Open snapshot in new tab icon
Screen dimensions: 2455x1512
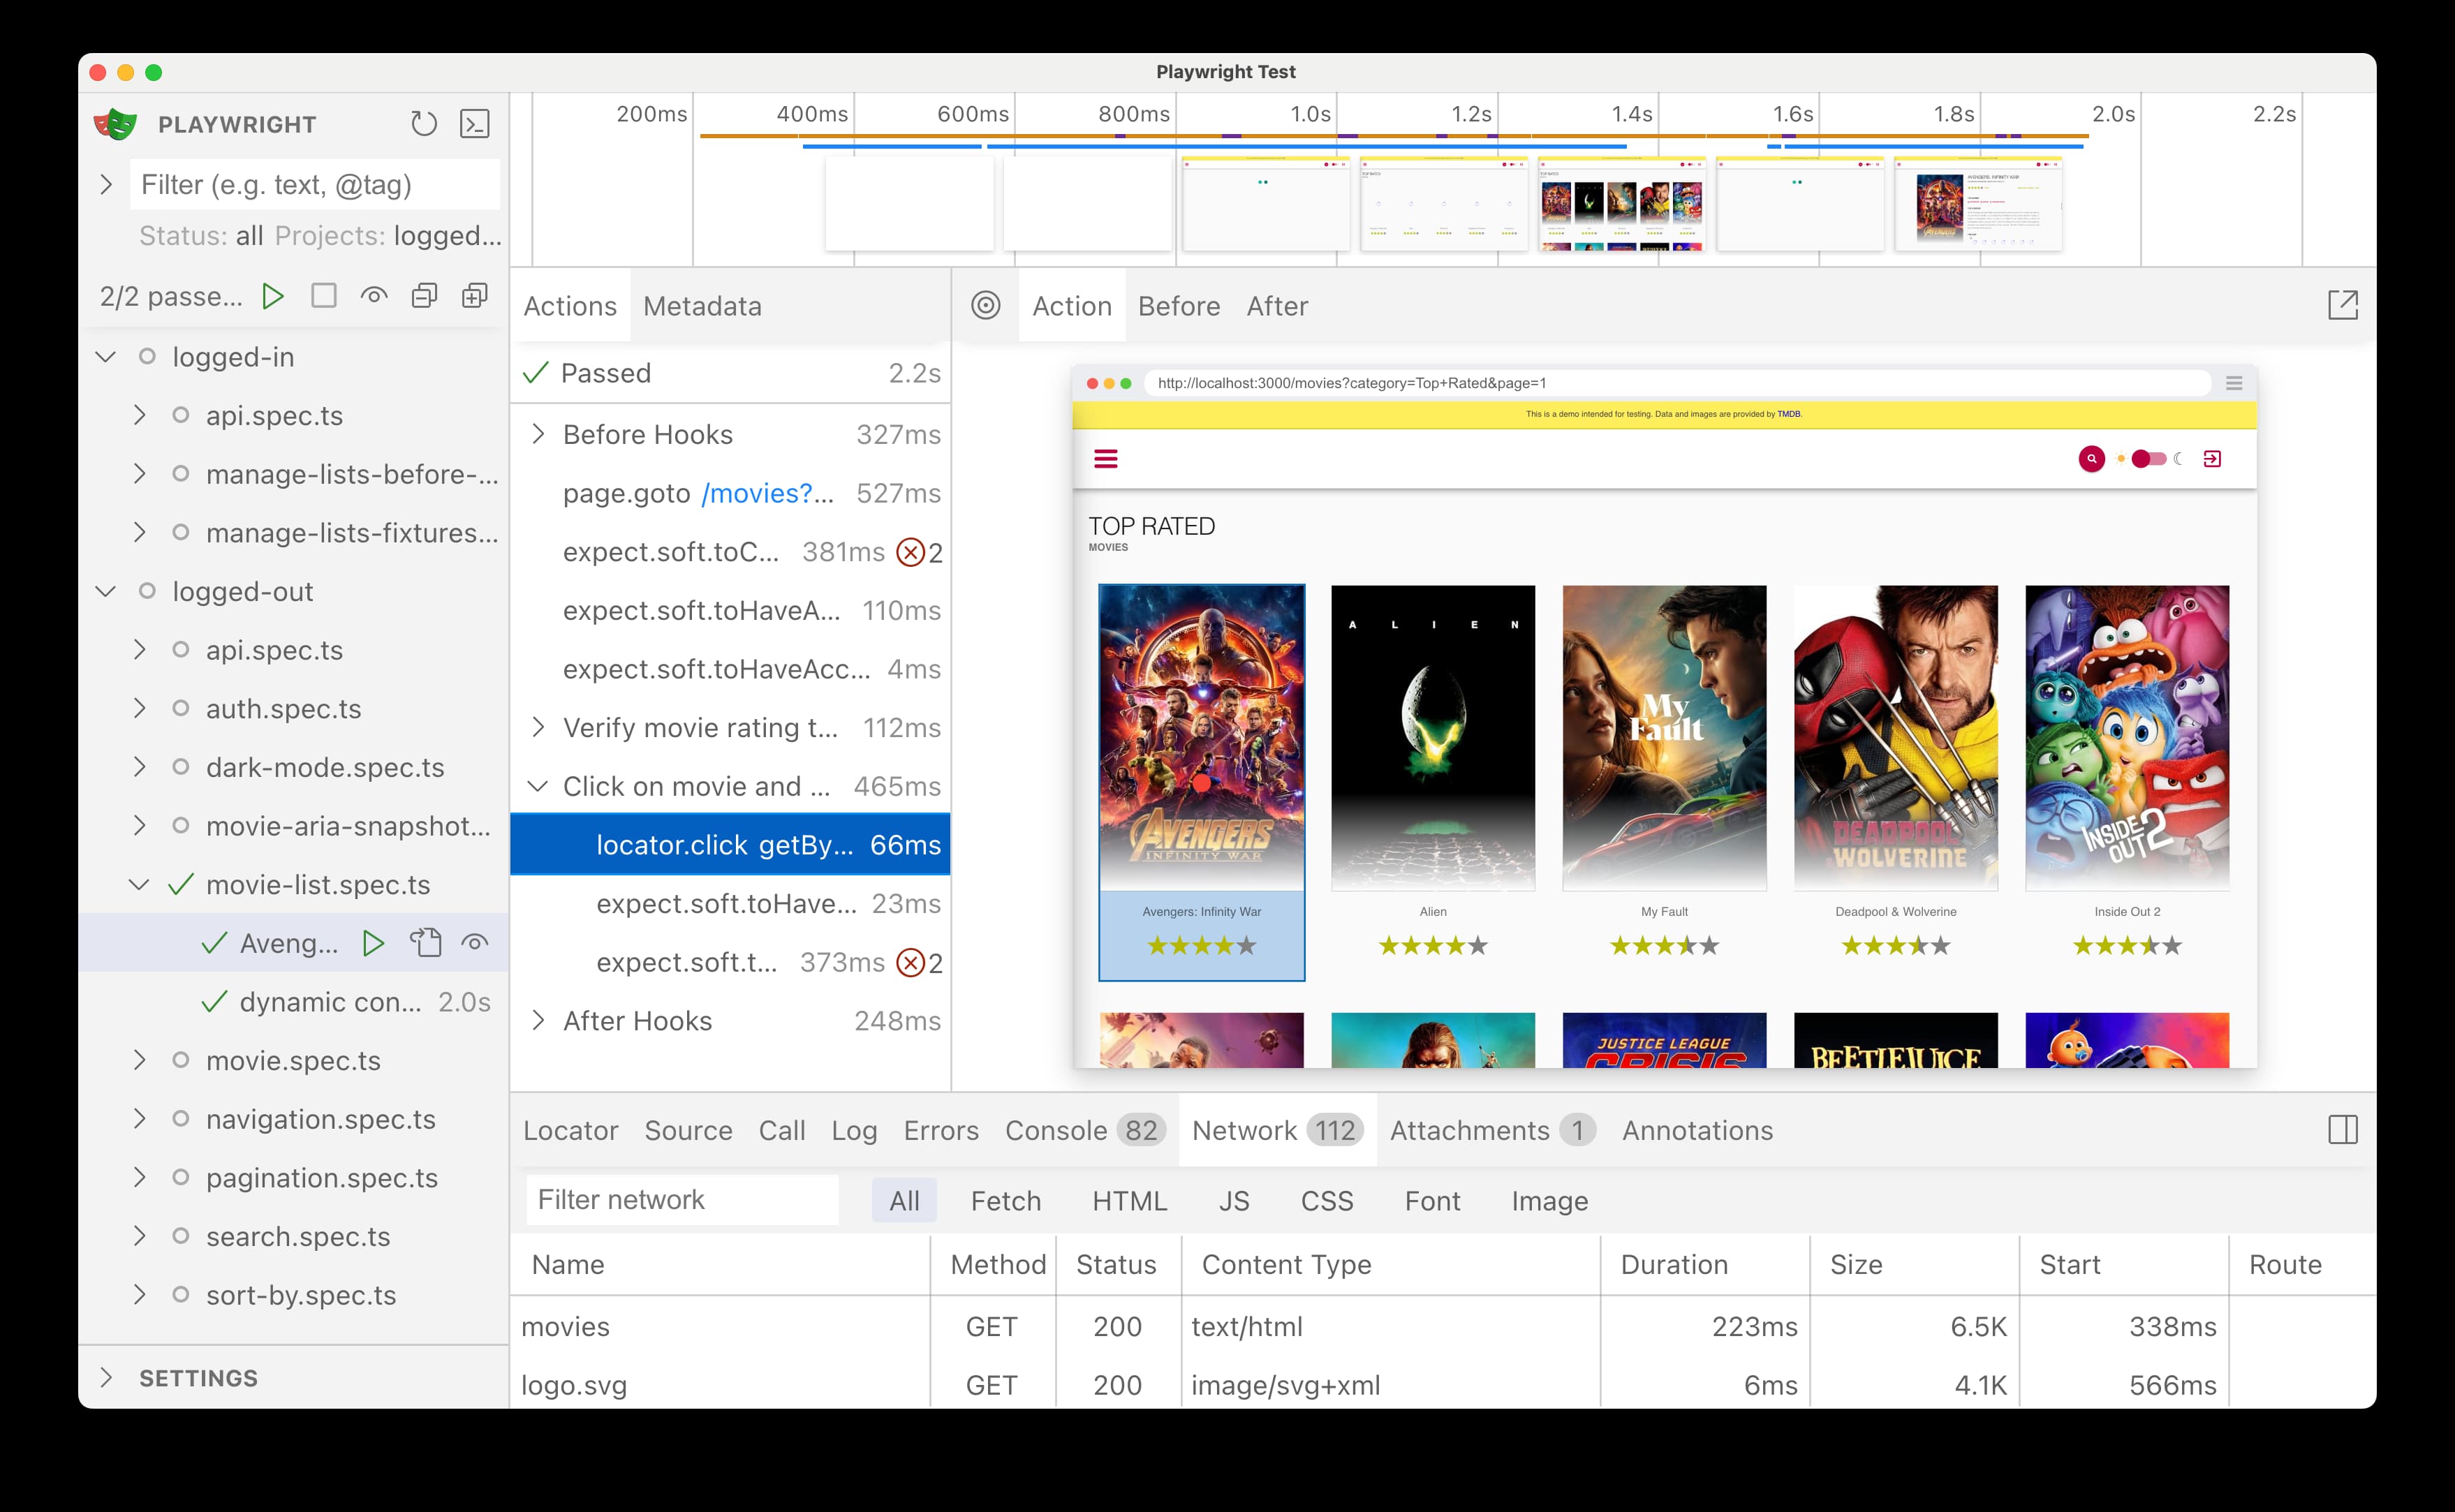(x=2343, y=306)
